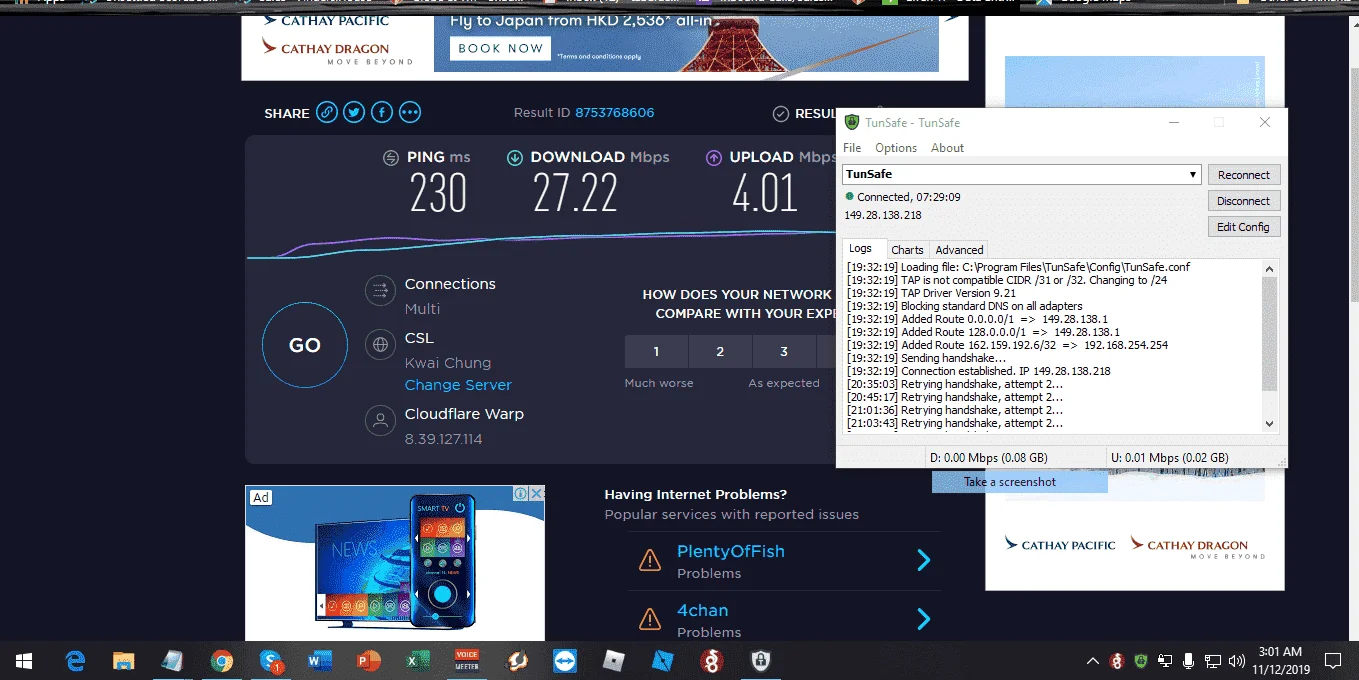Open Google Chrome from taskbar
Image resolution: width=1359 pixels, height=680 pixels.
222,661
